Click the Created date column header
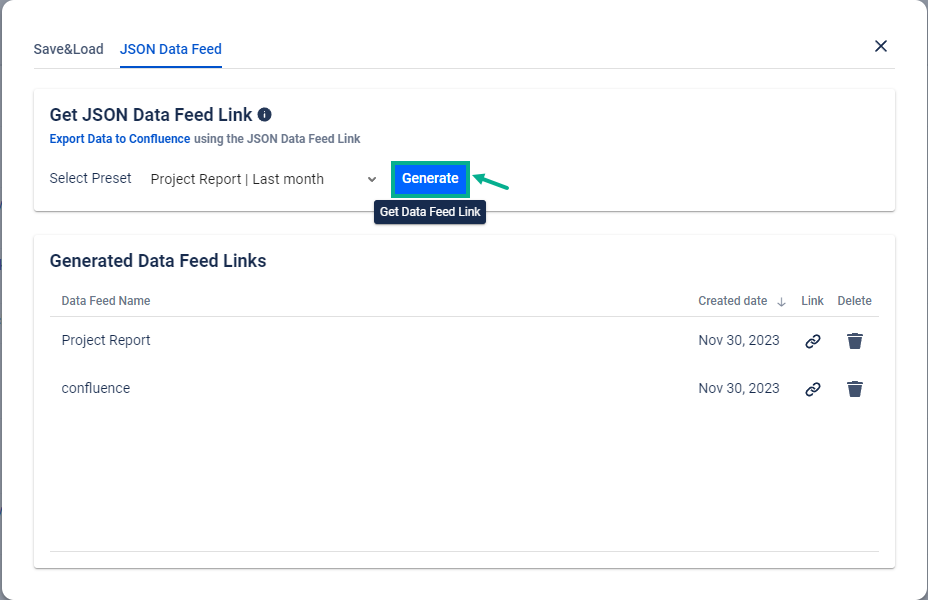This screenshot has width=928, height=600. click(x=731, y=301)
